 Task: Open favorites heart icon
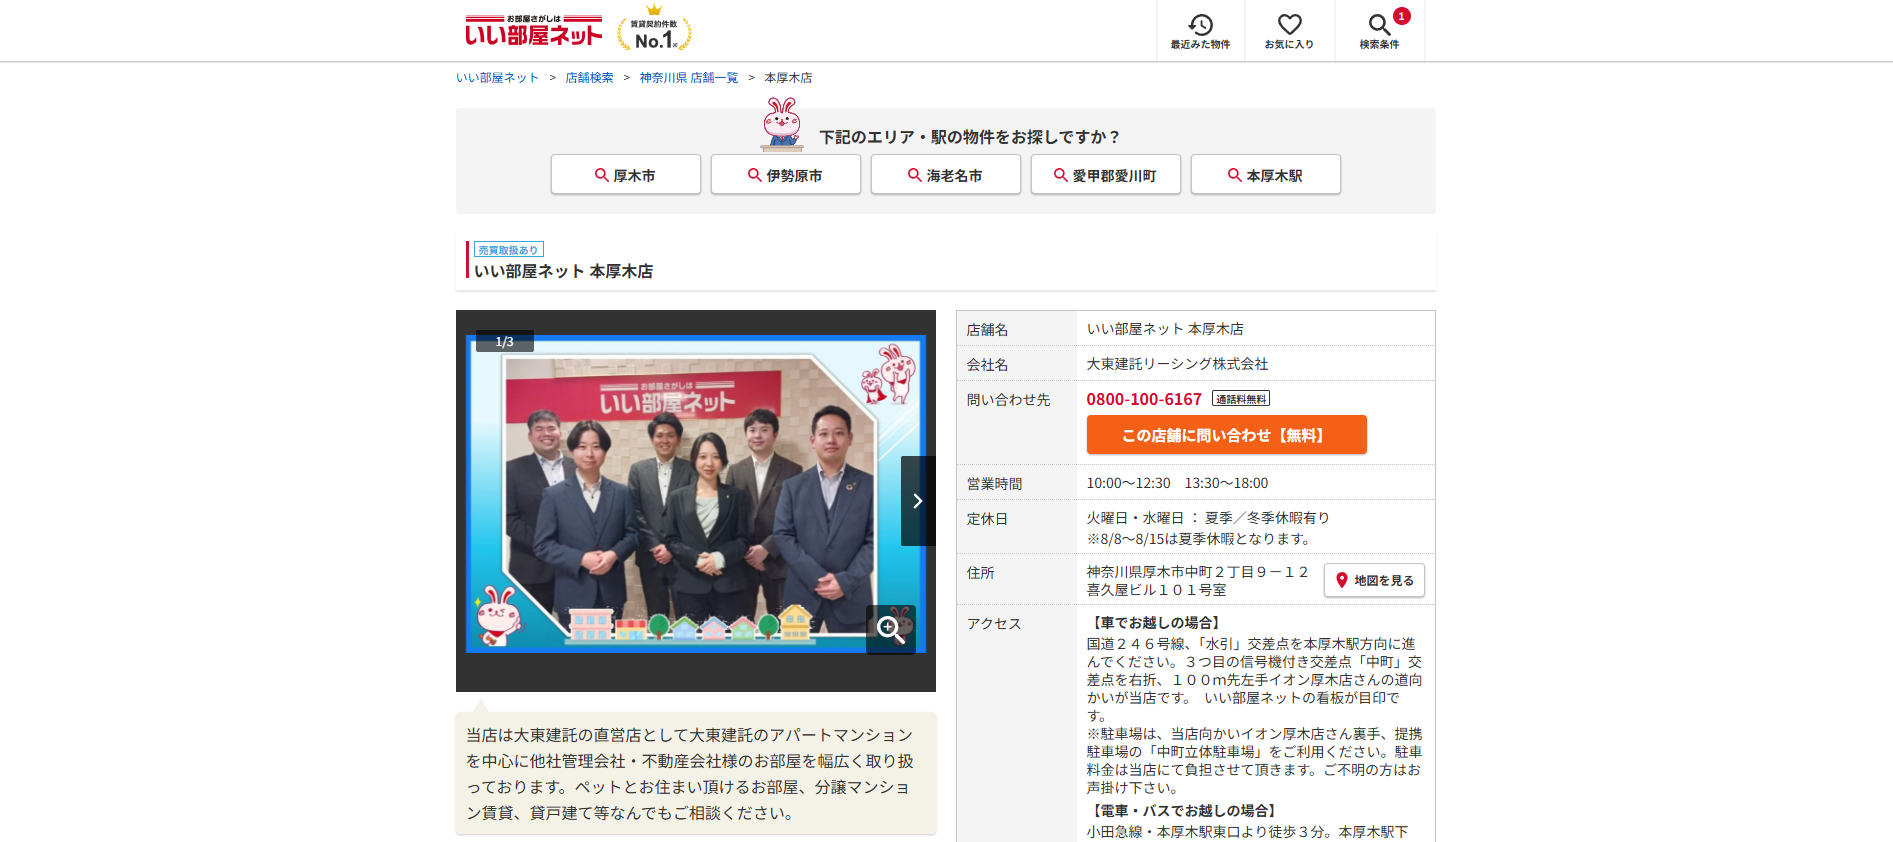pos(1289,30)
